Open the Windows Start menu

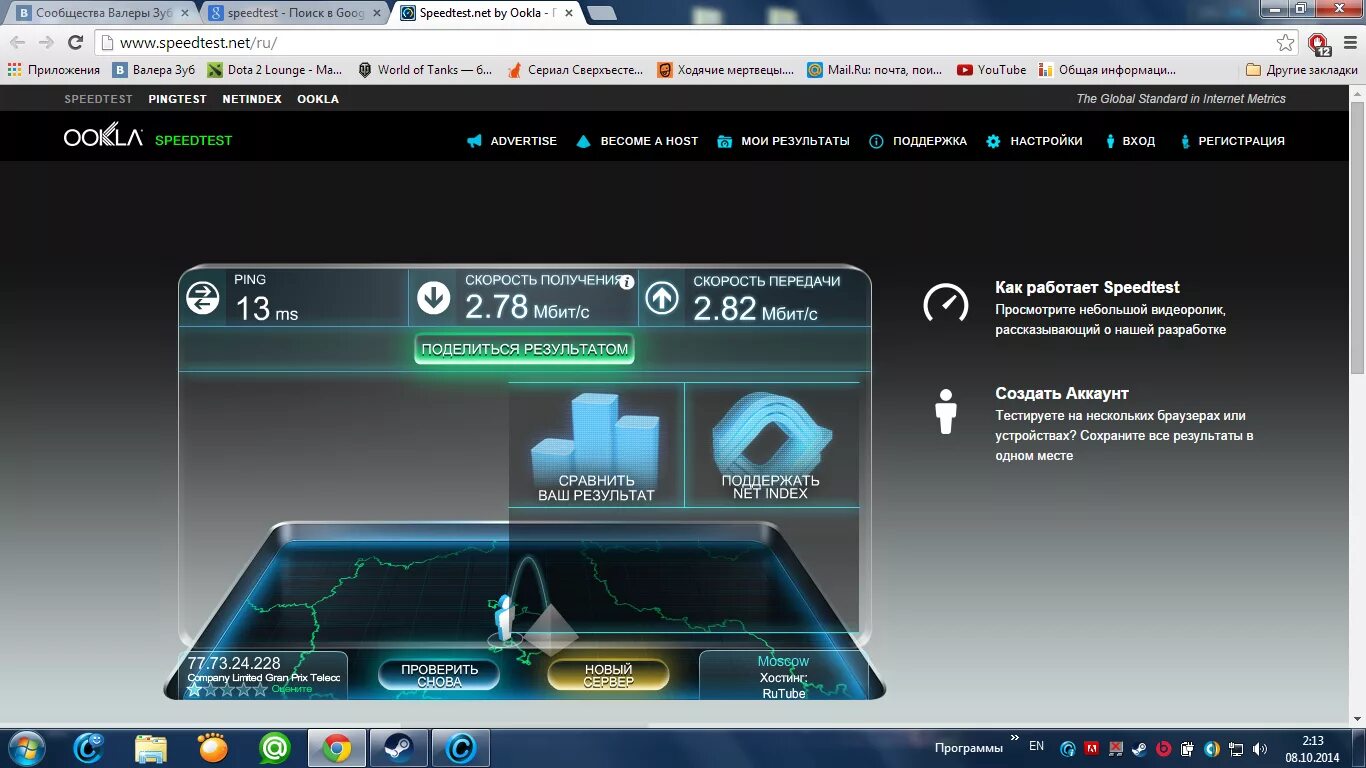(x=26, y=748)
